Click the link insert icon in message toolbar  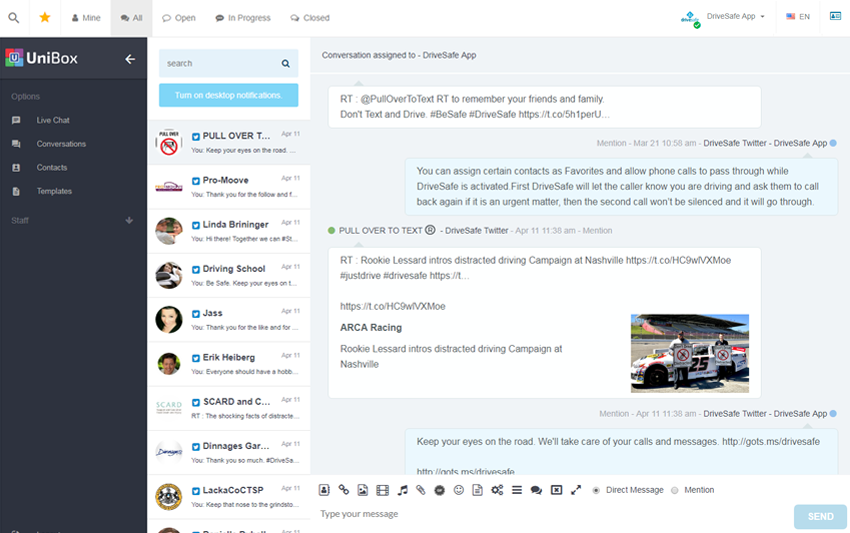pos(344,490)
